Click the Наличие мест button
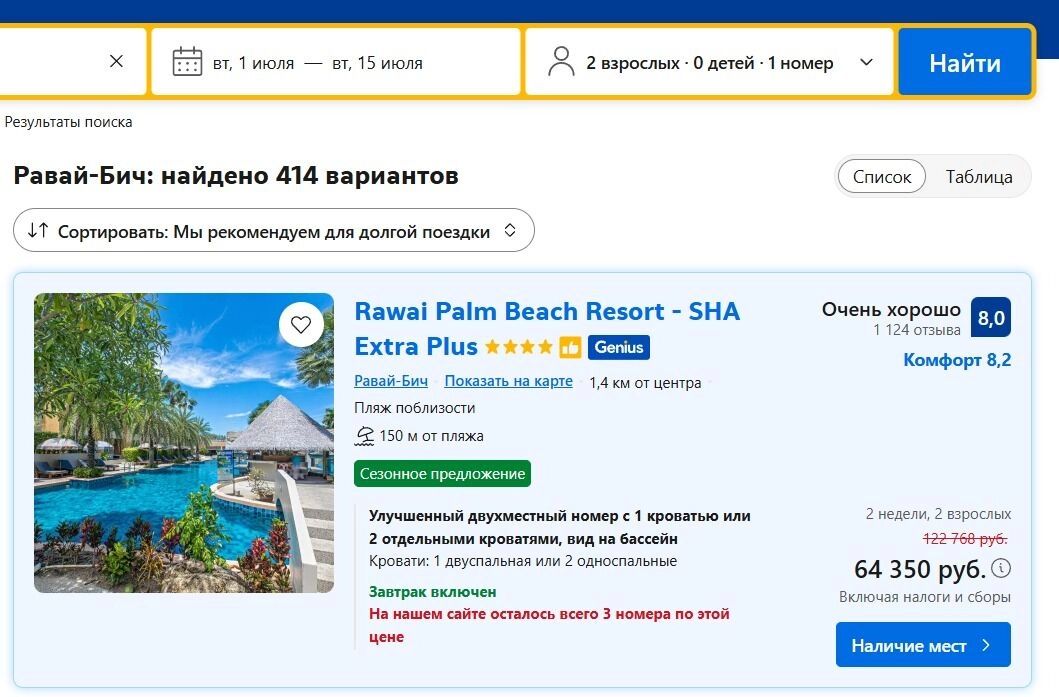Screen dimensions: 1059x697 [x=922, y=645]
